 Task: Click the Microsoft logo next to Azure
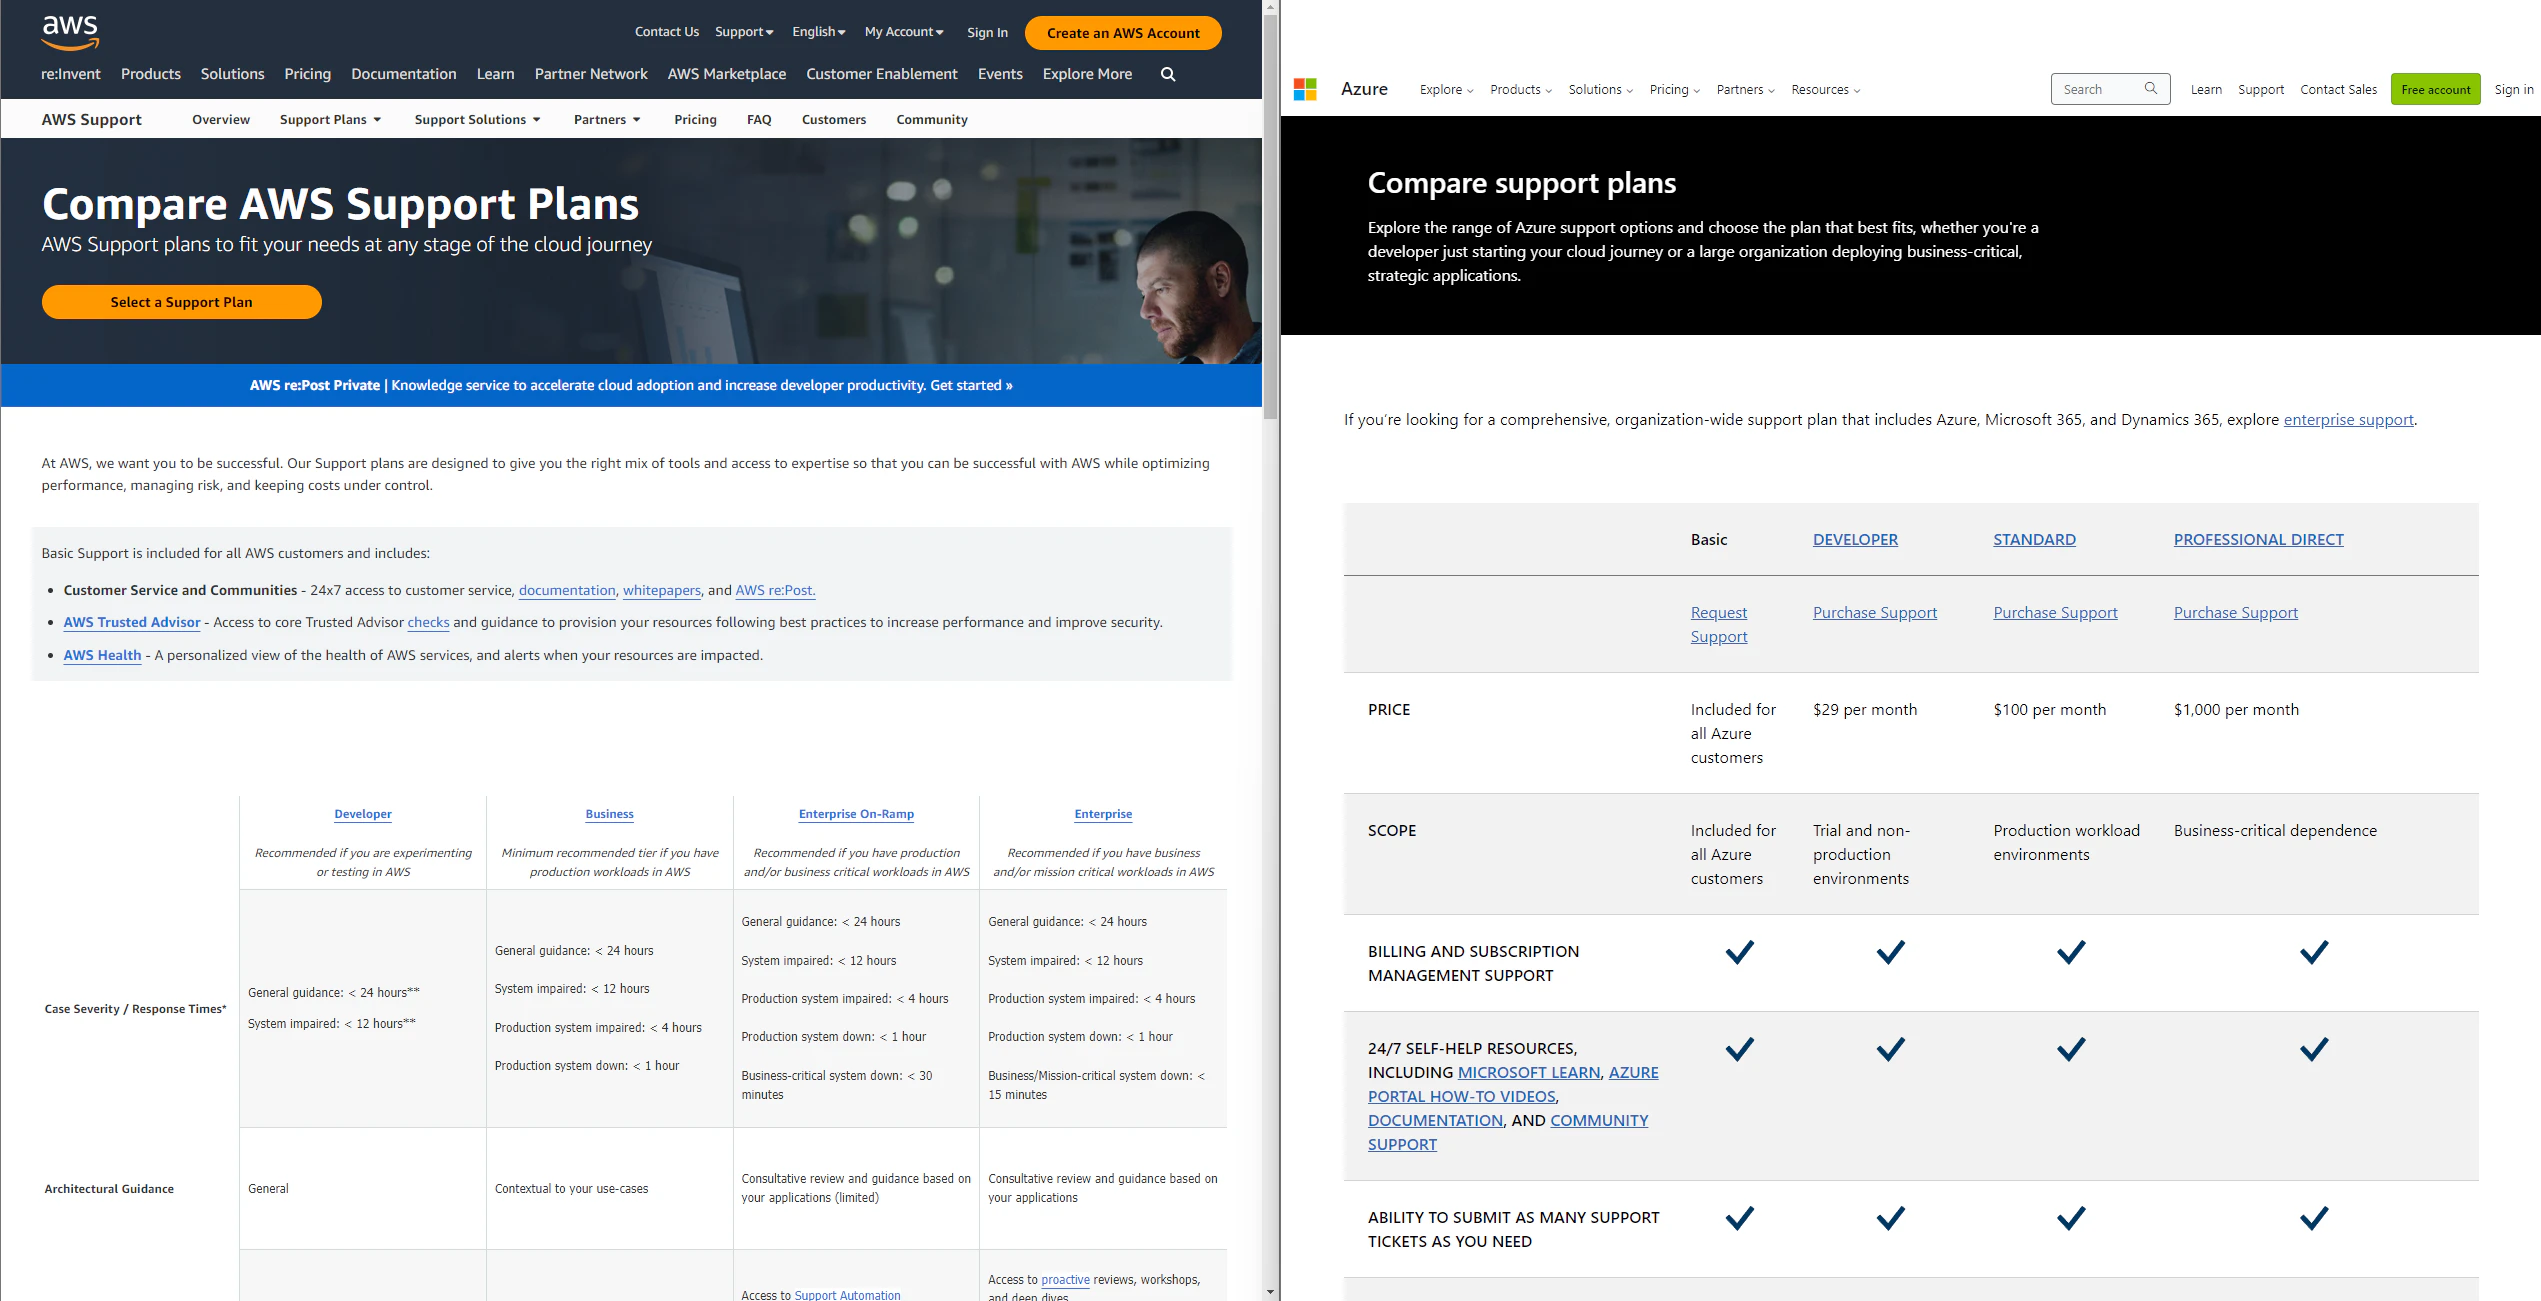(x=1303, y=89)
